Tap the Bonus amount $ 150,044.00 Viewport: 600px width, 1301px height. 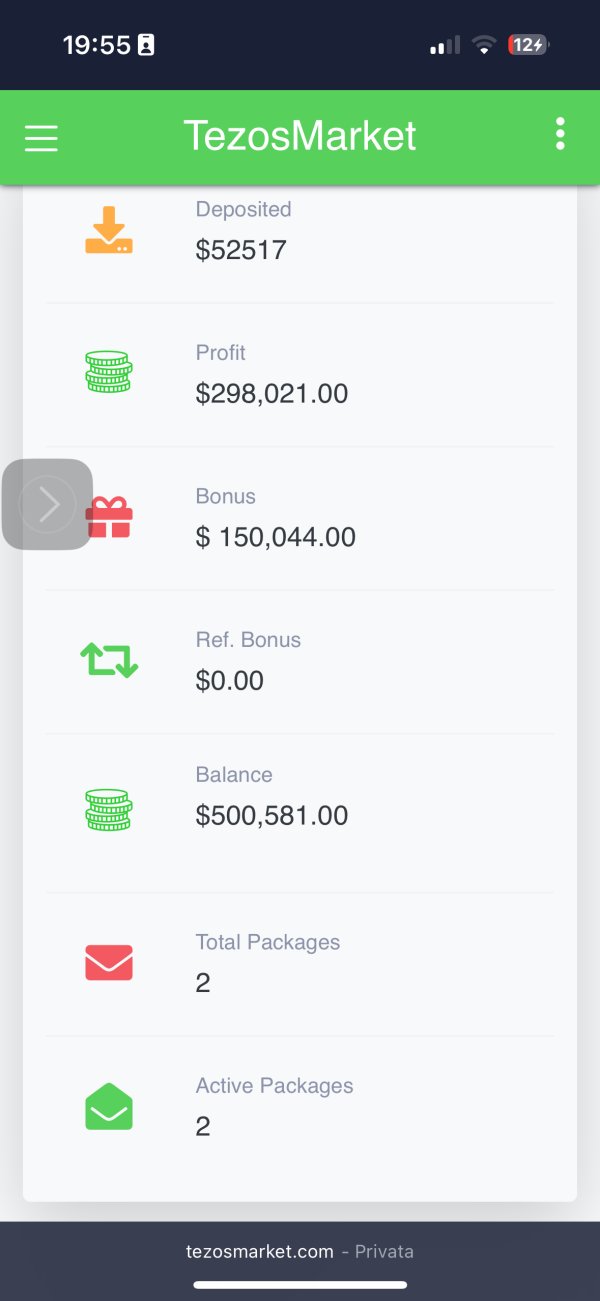pyautogui.click(x=276, y=537)
